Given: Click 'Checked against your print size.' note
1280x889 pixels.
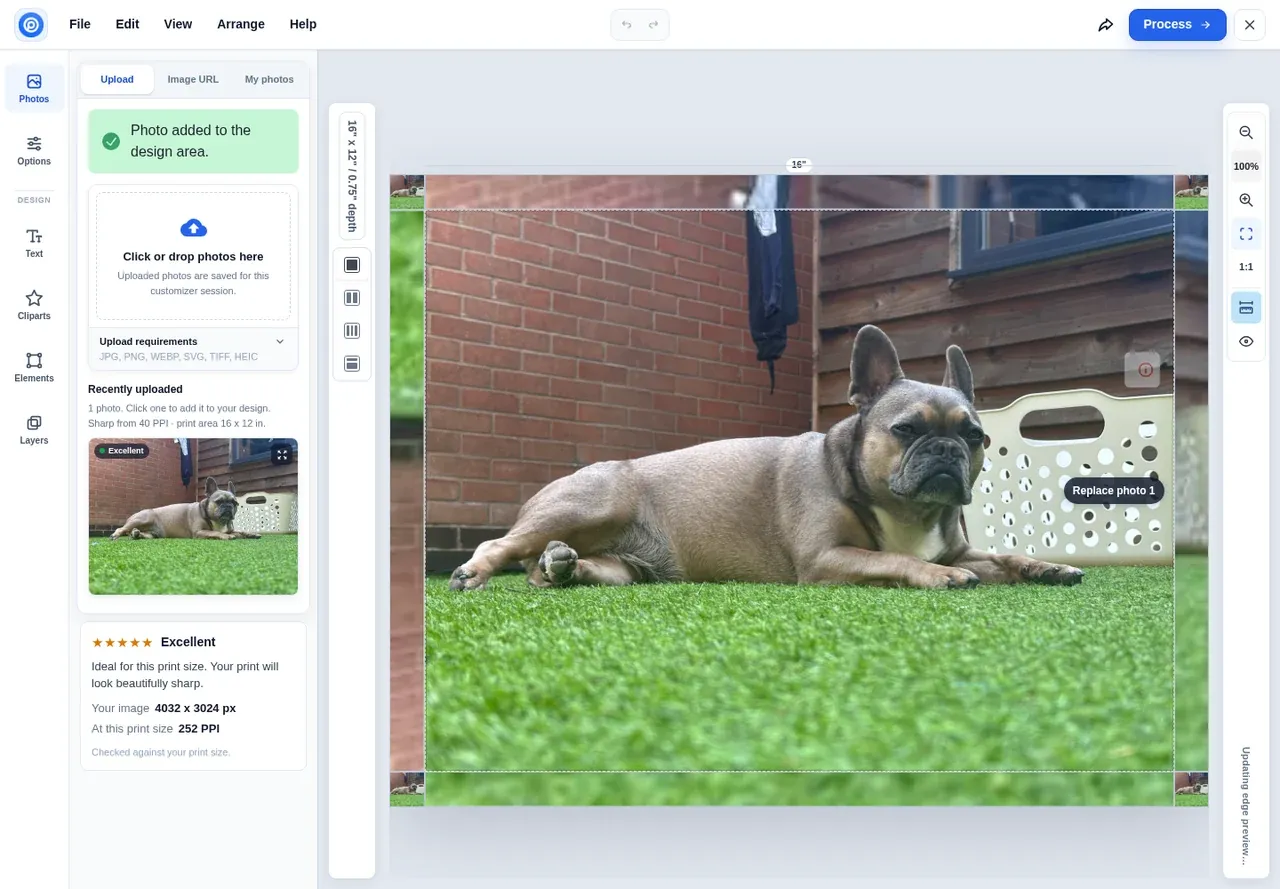Looking at the screenshot, I should pyautogui.click(x=160, y=752).
